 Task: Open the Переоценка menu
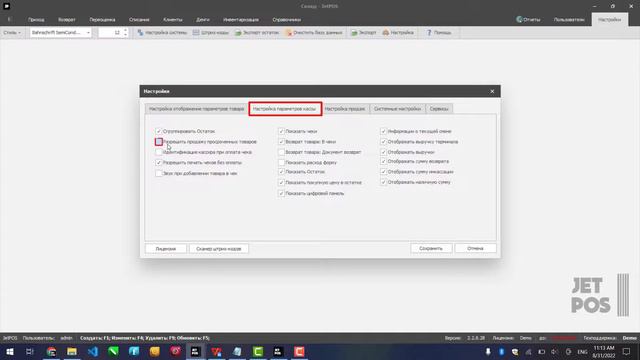[x=102, y=19]
